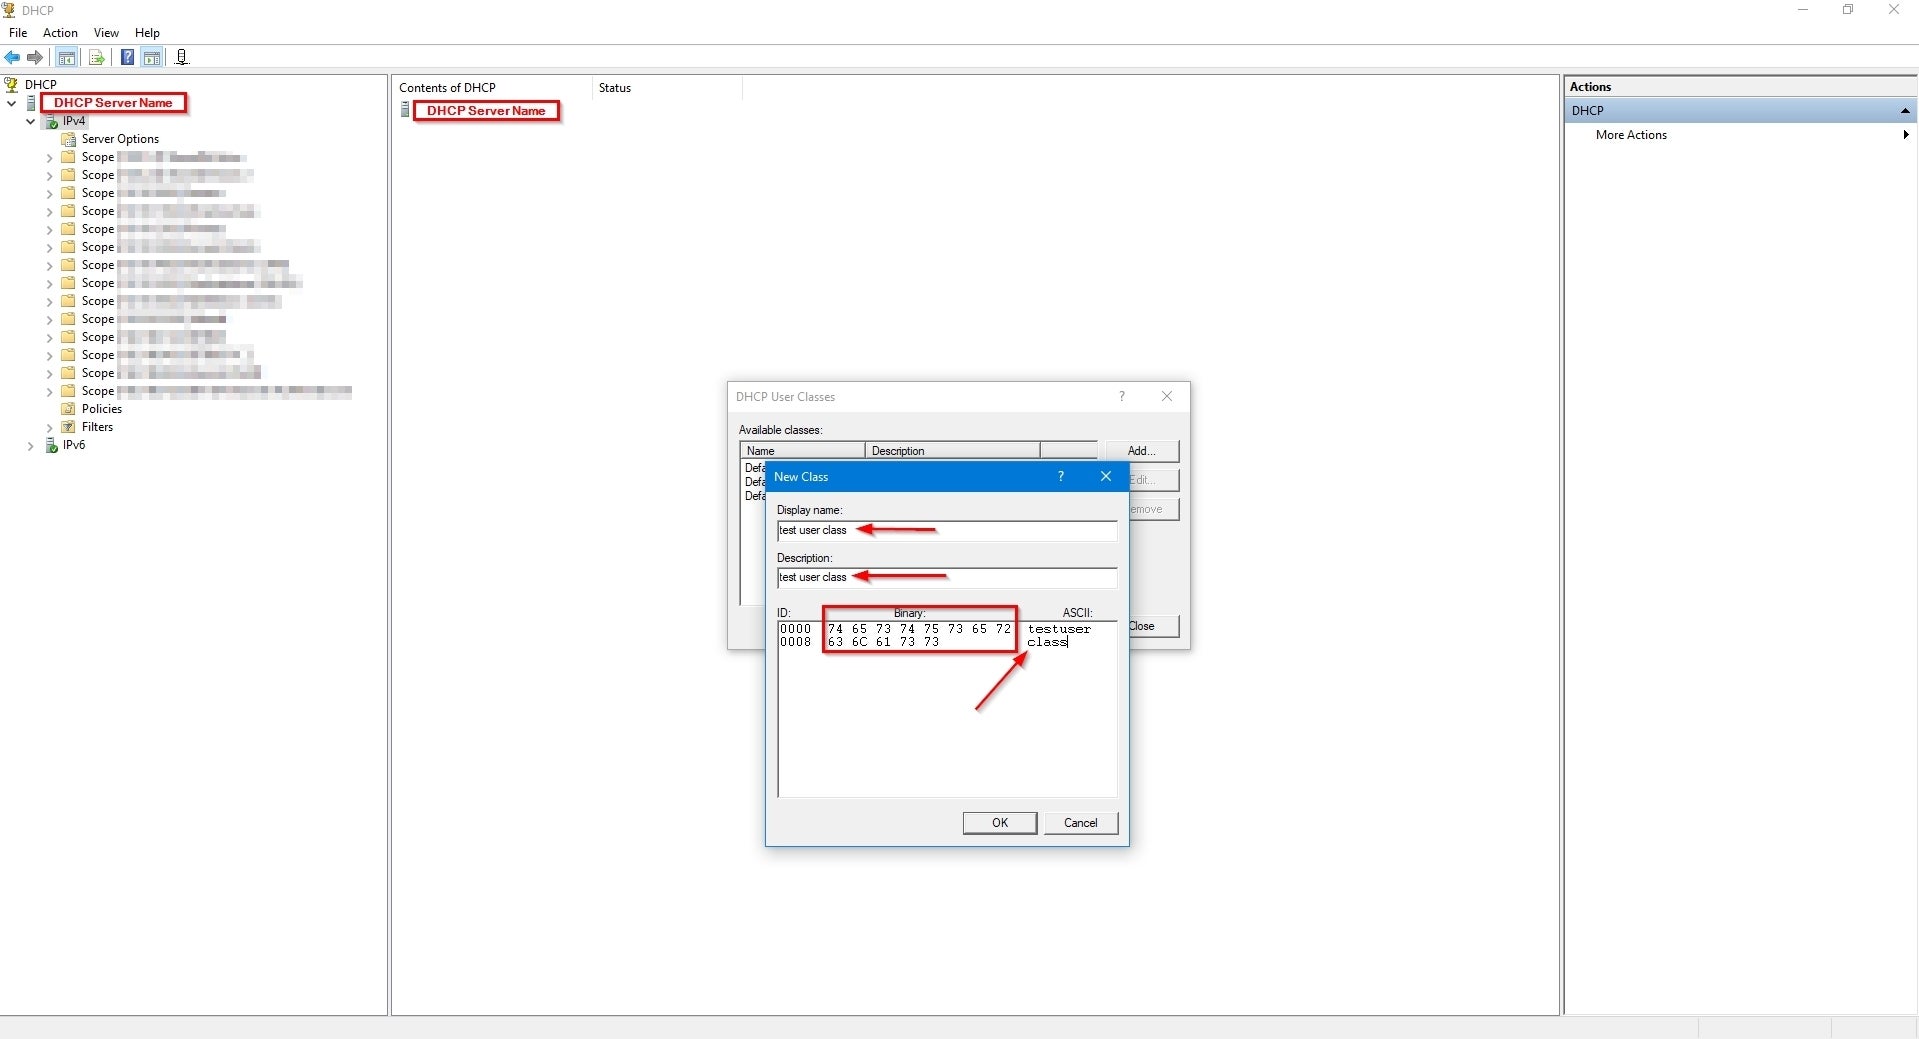Click in the Binary hex data area
Image resolution: width=1919 pixels, height=1039 pixels.
(919, 635)
